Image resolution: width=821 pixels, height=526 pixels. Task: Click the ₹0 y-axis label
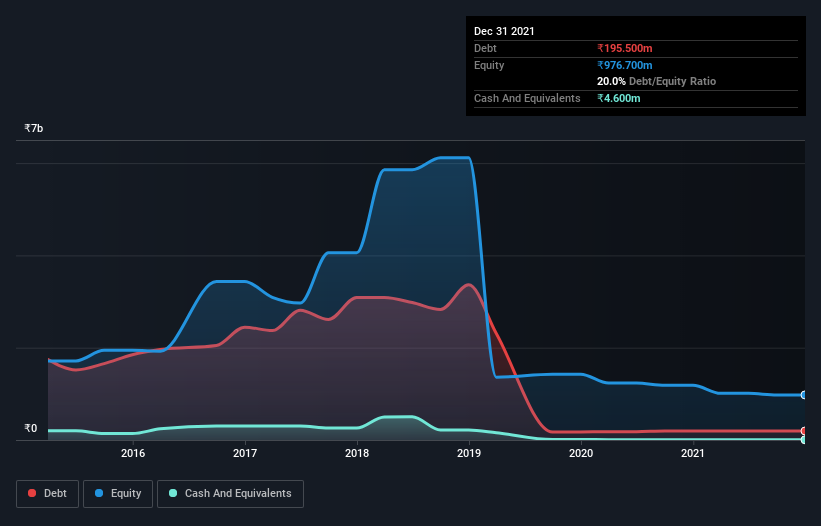[x=31, y=428]
